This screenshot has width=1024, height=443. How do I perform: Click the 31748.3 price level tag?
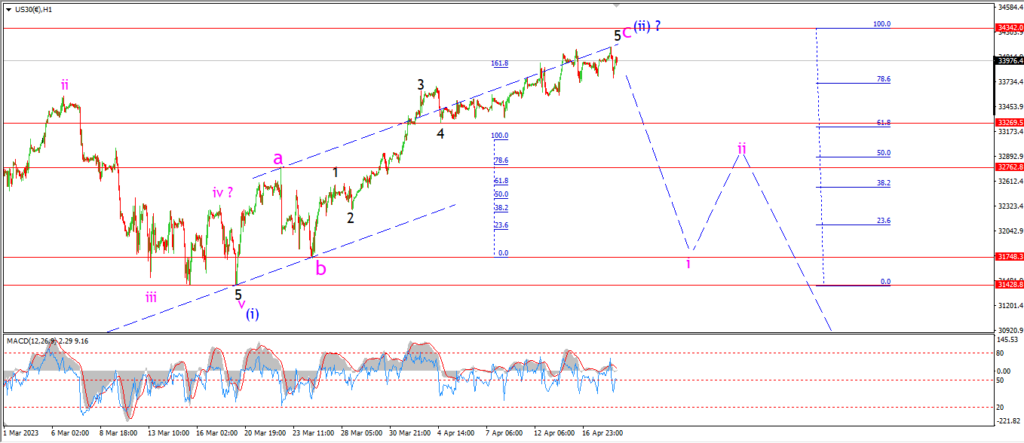[1009, 257]
